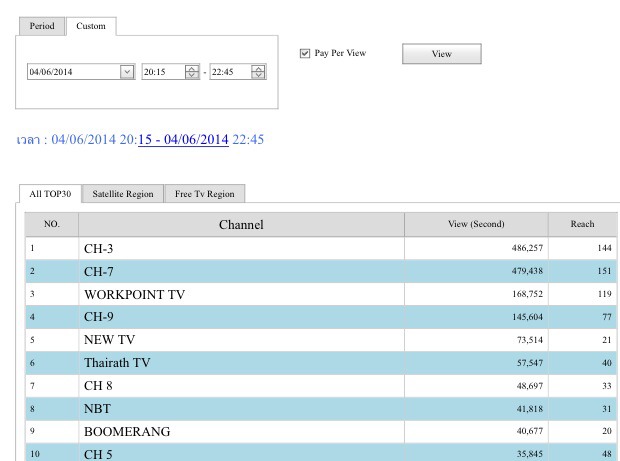
Task: Sort by the Reach column header
Action: point(582,224)
